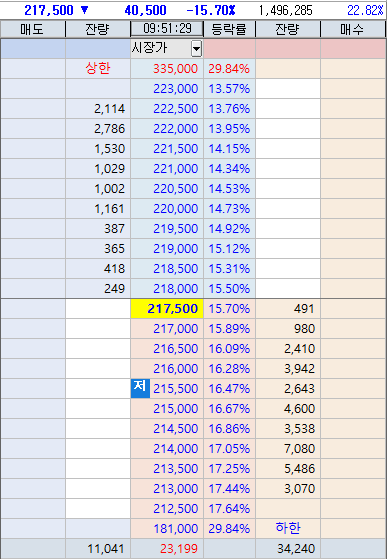This screenshot has width=387, height=559.
Task: Click total bid quantity 34,240
Action: tap(296, 549)
